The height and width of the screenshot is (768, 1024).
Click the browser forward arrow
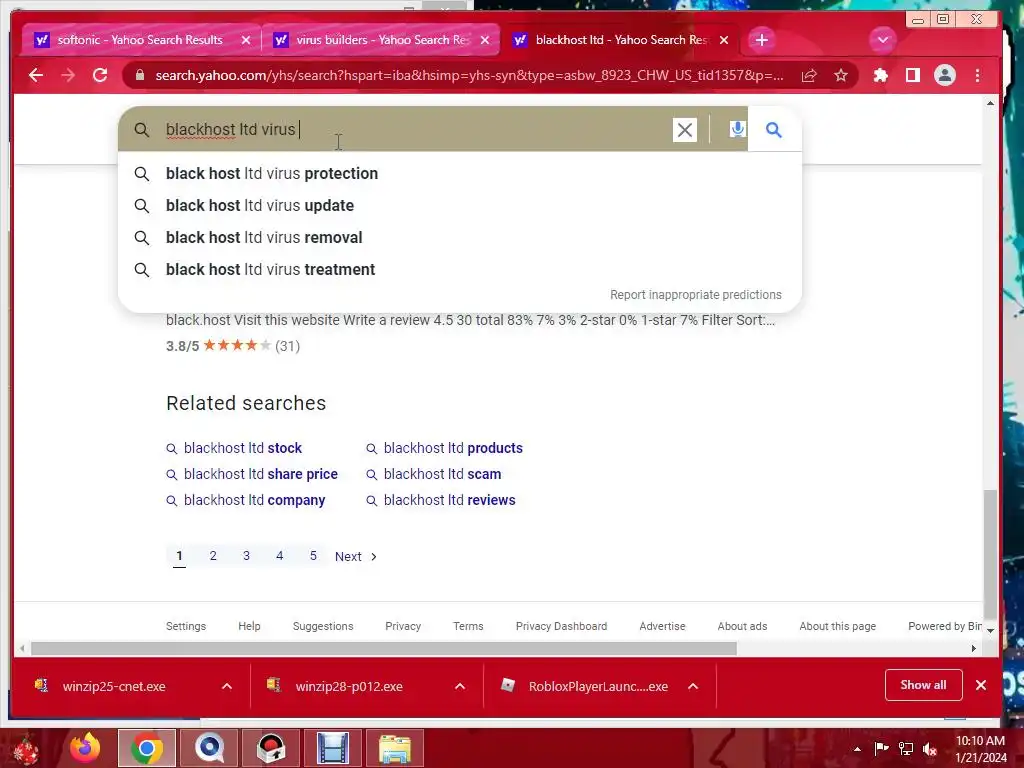pyautogui.click(x=68, y=75)
